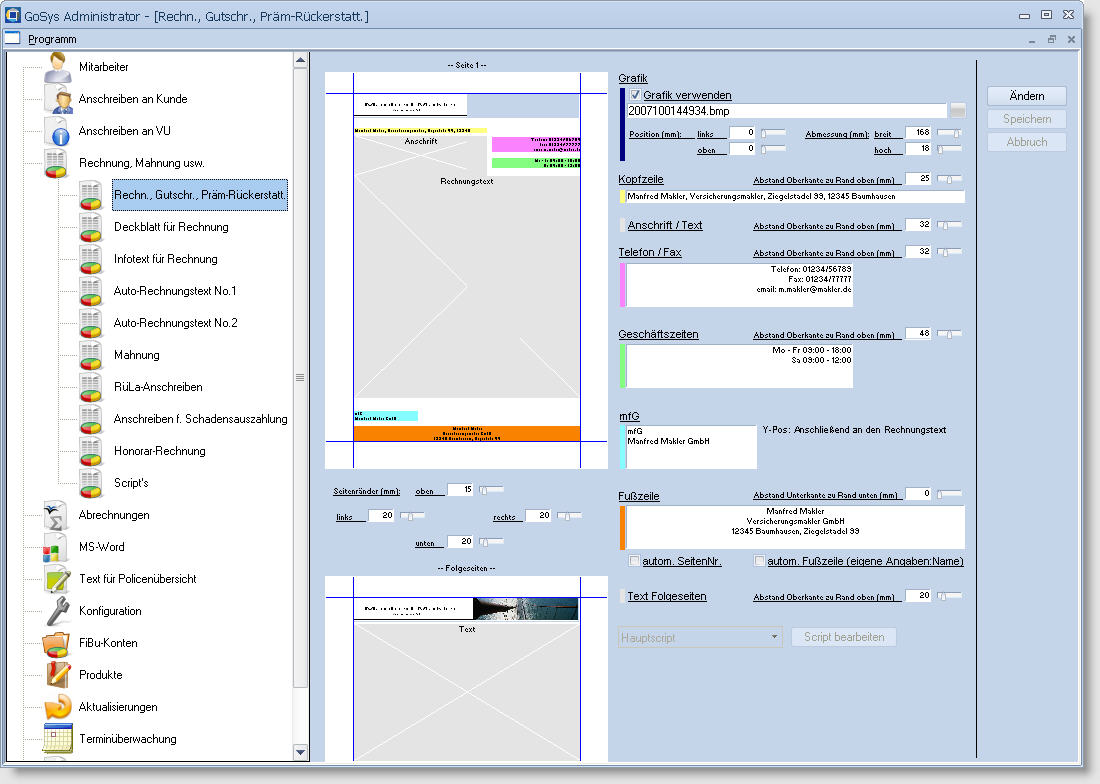The image size is (1100, 784).
Task: Click the Abrechnungen sigma icon
Action: point(57,515)
